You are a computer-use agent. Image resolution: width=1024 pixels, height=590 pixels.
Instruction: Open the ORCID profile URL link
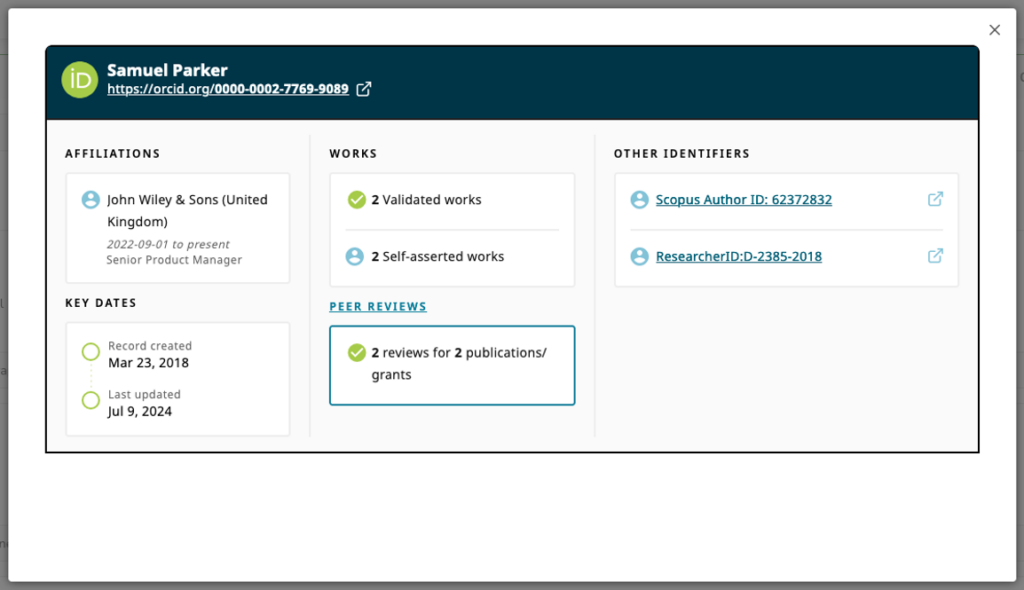click(228, 89)
